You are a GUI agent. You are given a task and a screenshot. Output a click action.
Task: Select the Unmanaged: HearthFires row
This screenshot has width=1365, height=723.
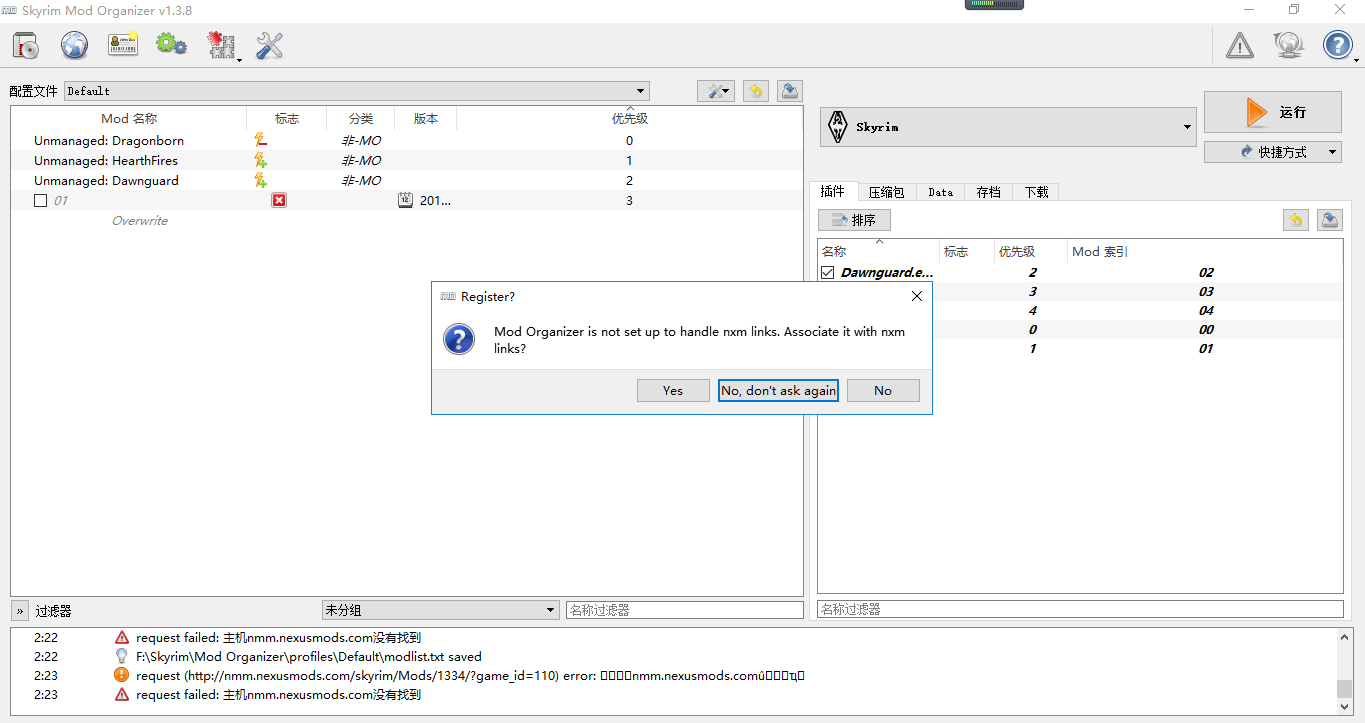407,160
